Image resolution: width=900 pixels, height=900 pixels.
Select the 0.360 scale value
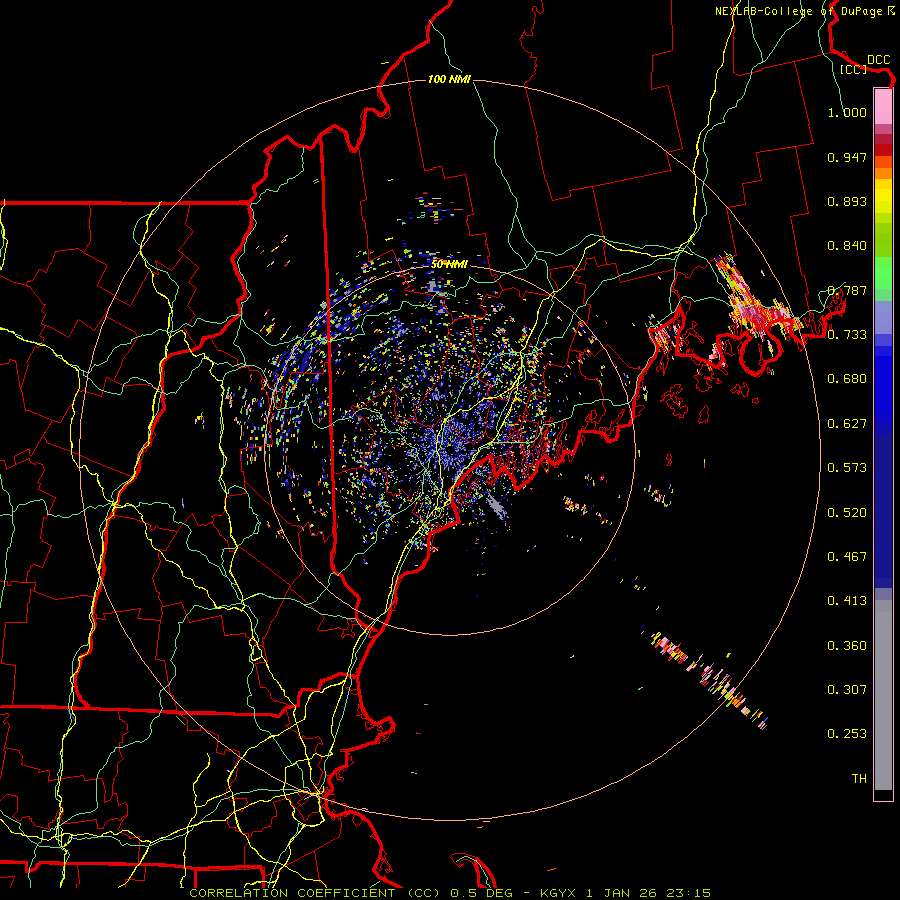847,646
